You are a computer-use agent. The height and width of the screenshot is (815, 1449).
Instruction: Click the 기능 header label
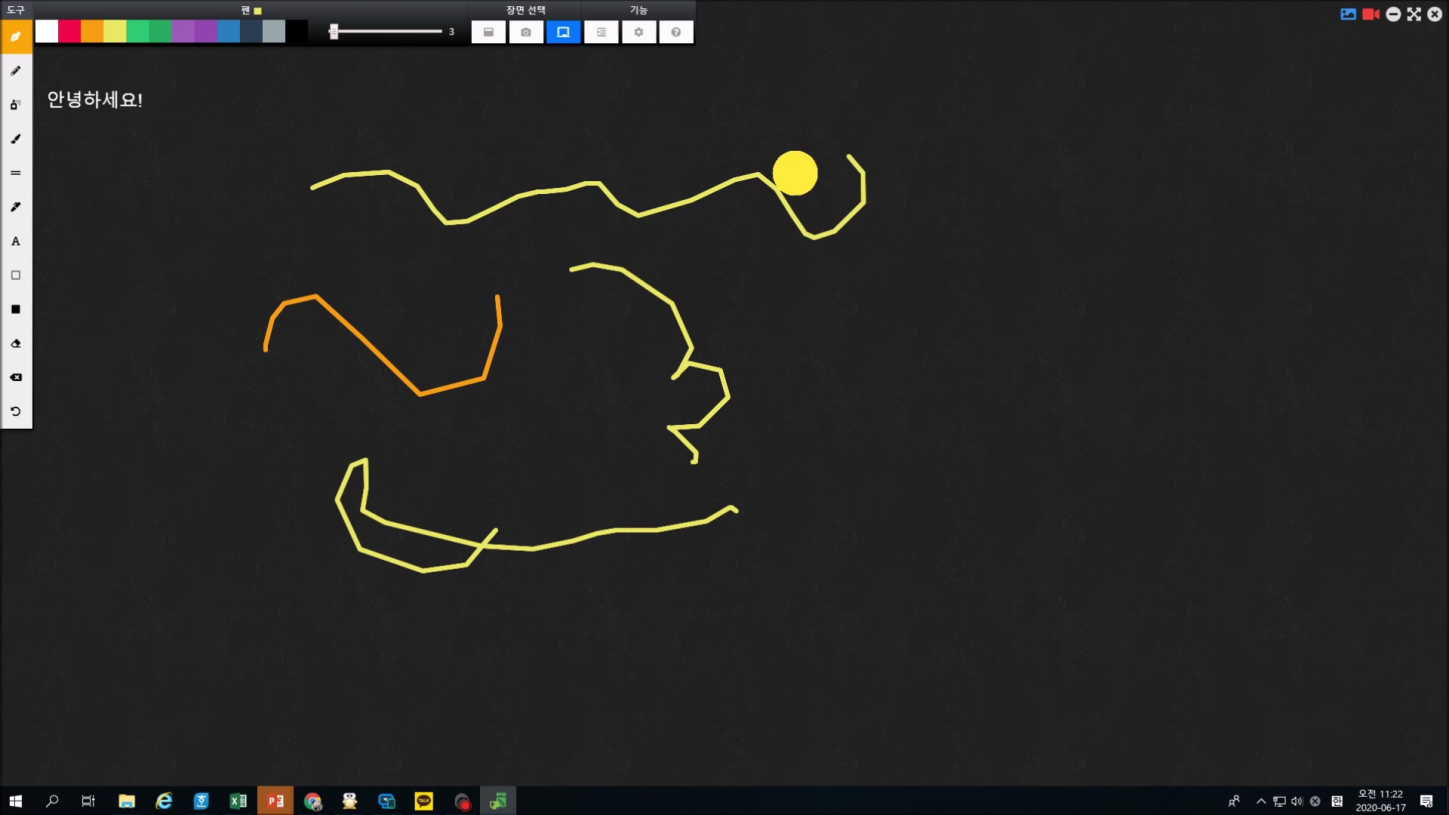[639, 10]
